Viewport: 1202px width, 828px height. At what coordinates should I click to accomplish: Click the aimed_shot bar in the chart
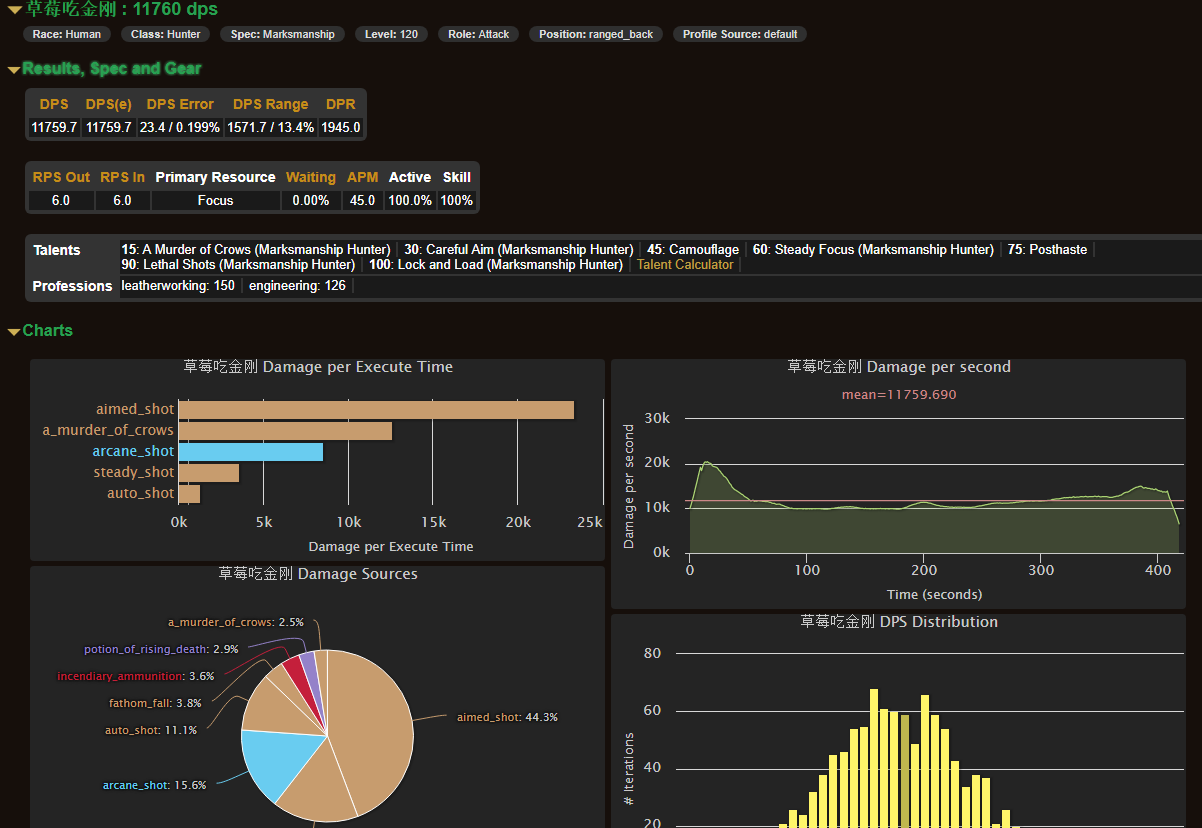tap(376, 410)
